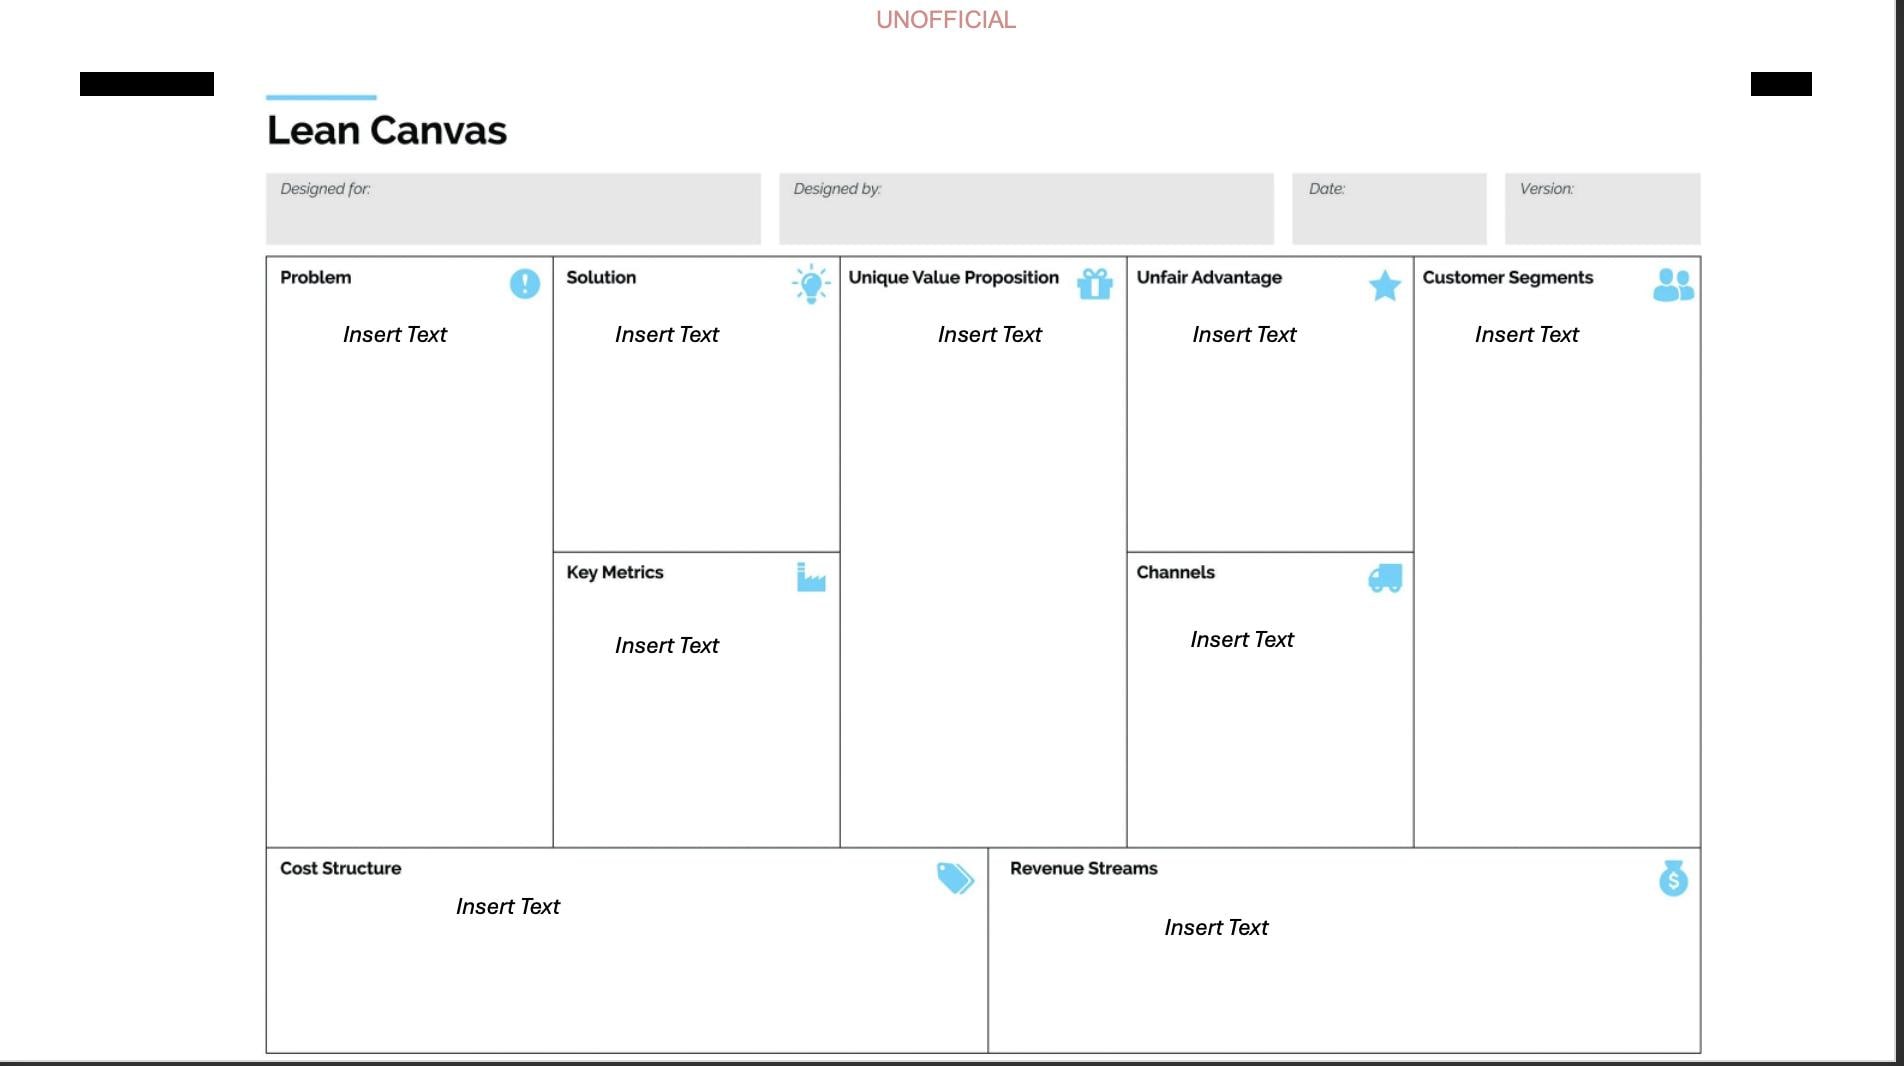
Task: Click the Cost Structure heading
Action: point(341,868)
